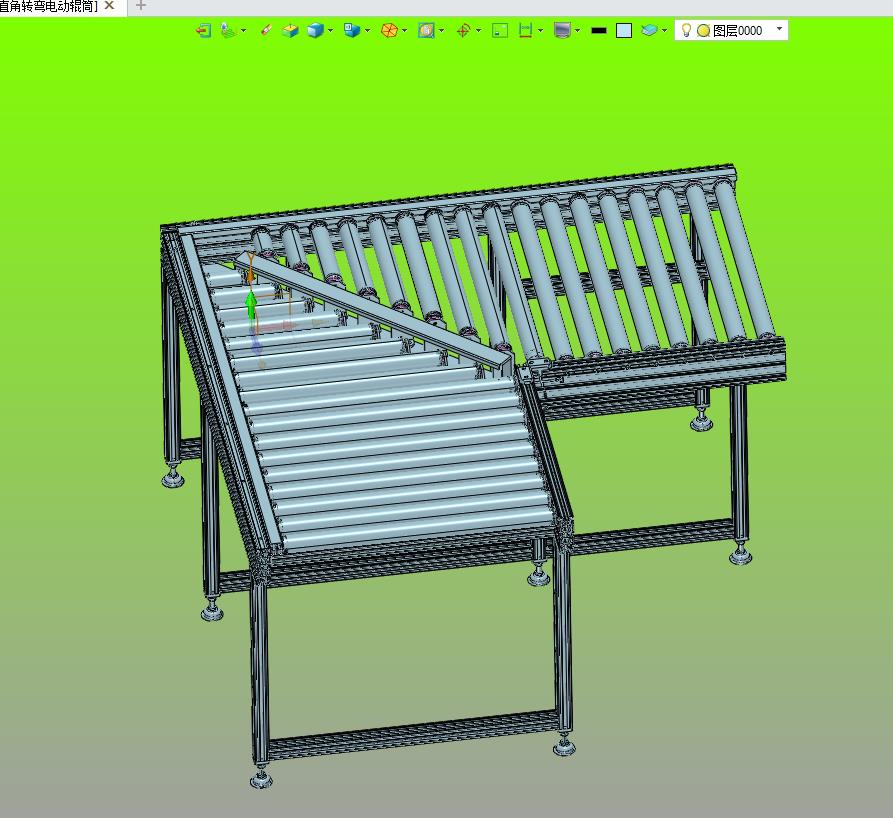Click the yellow circle layer color icon
This screenshot has height=818, width=893.
703,31
